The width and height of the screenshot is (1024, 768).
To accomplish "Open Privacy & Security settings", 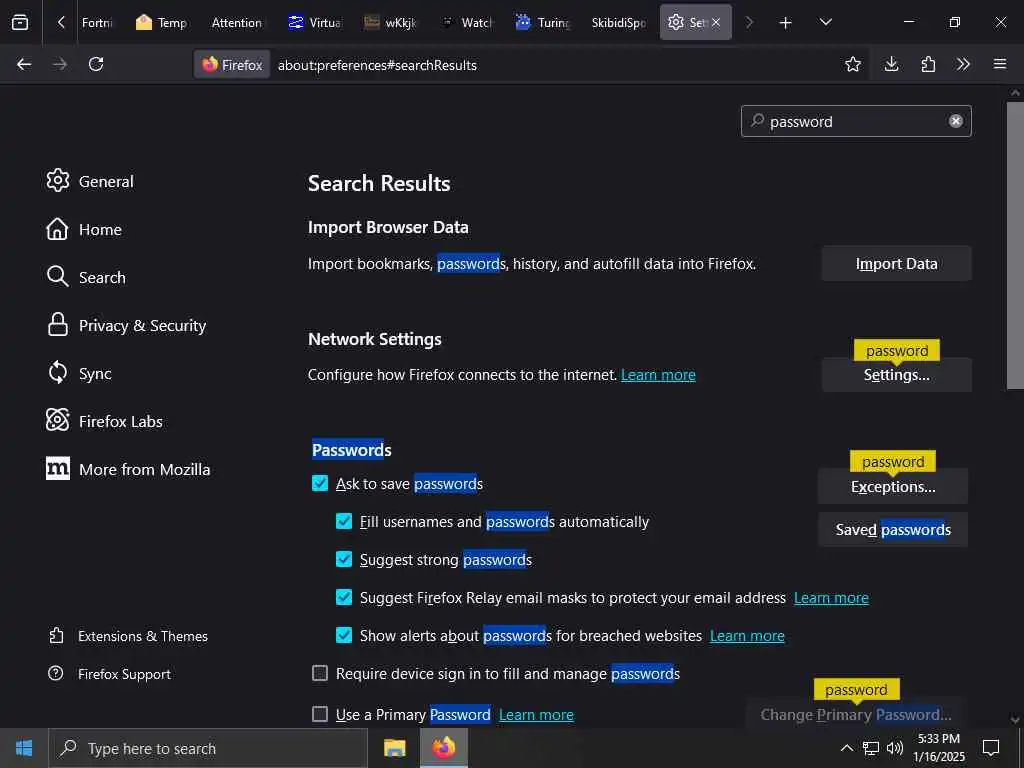I will (x=126, y=325).
